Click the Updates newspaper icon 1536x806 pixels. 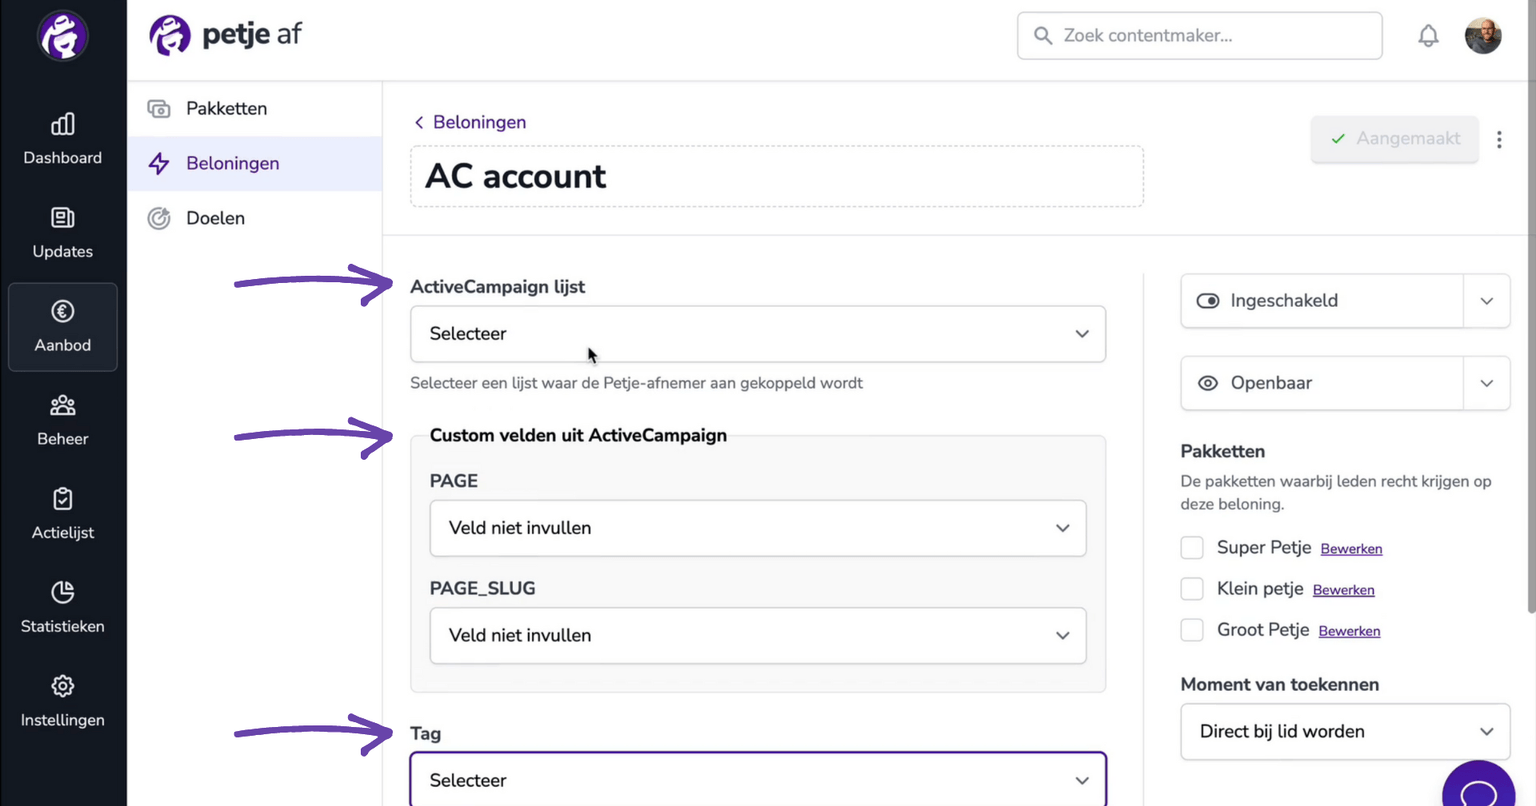pos(62,218)
